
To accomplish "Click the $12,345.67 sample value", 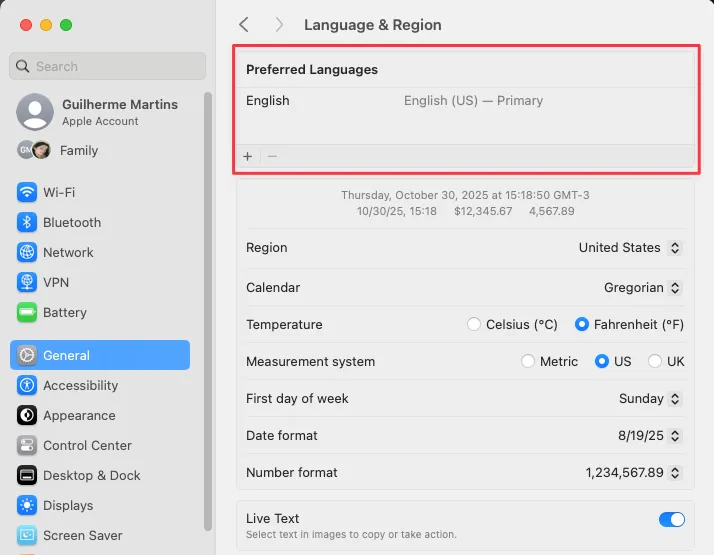I will click(x=483, y=211).
